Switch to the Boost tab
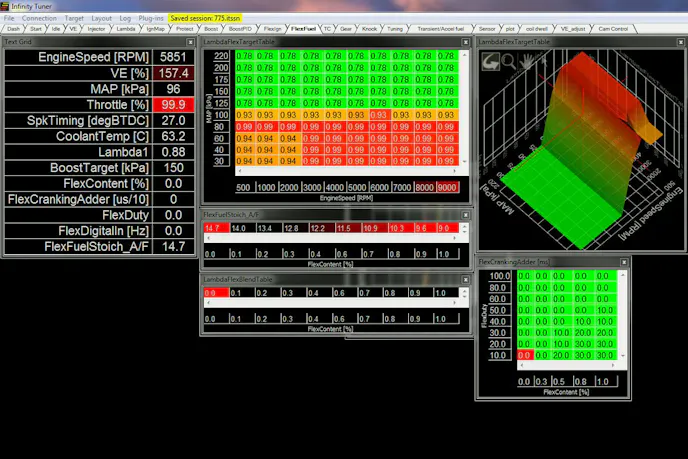Viewport: 688px width, 459px height. tap(211, 29)
